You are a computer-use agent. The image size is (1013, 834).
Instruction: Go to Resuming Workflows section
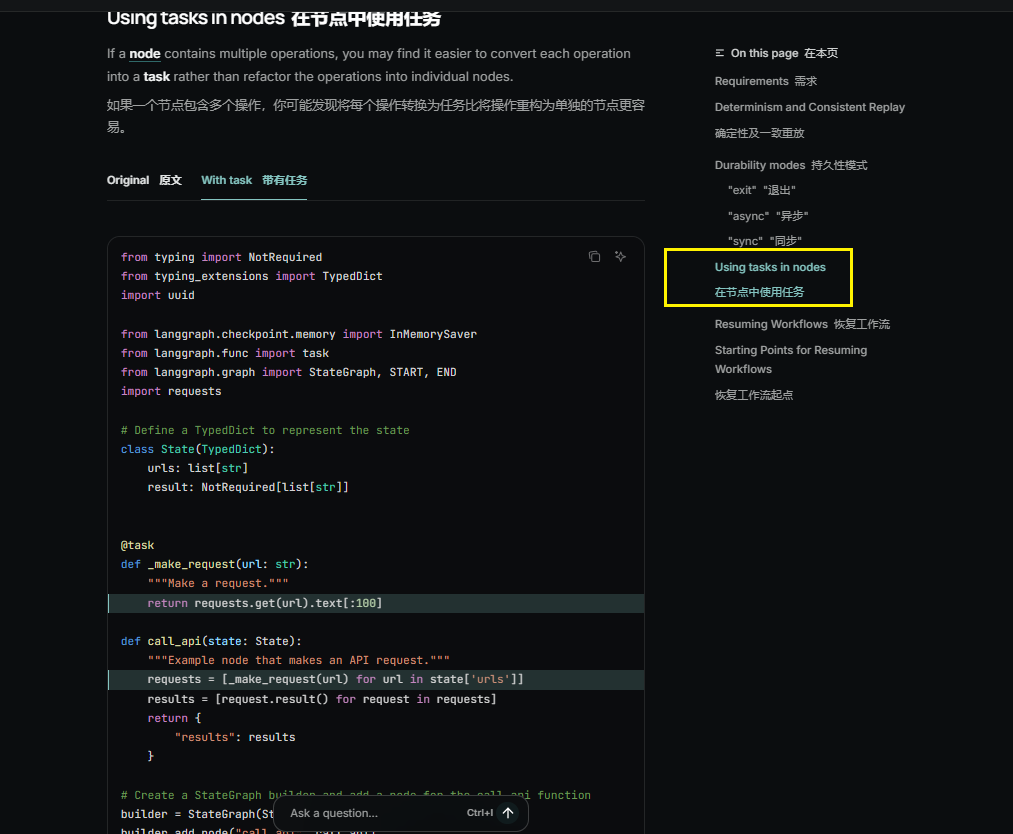tap(802, 324)
